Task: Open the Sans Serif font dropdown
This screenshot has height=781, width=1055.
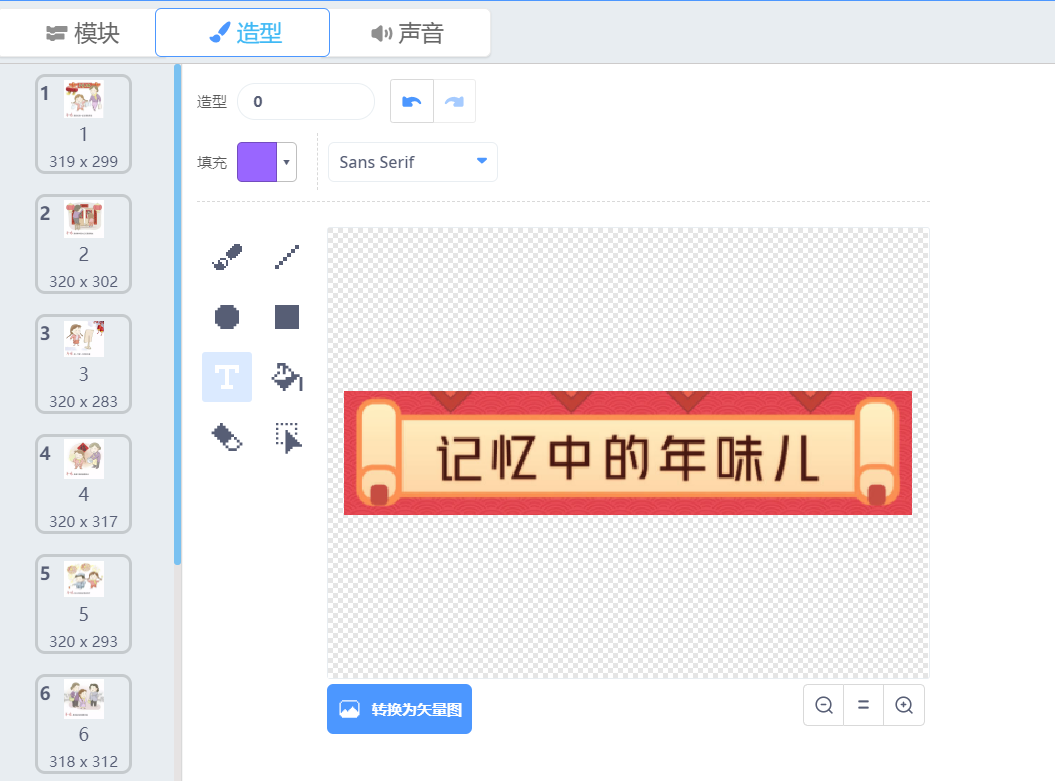Action: tap(413, 162)
